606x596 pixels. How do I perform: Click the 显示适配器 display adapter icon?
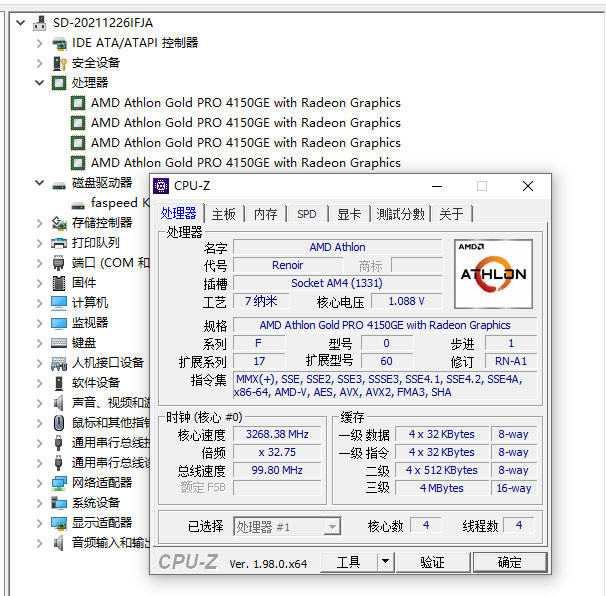click(59, 523)
